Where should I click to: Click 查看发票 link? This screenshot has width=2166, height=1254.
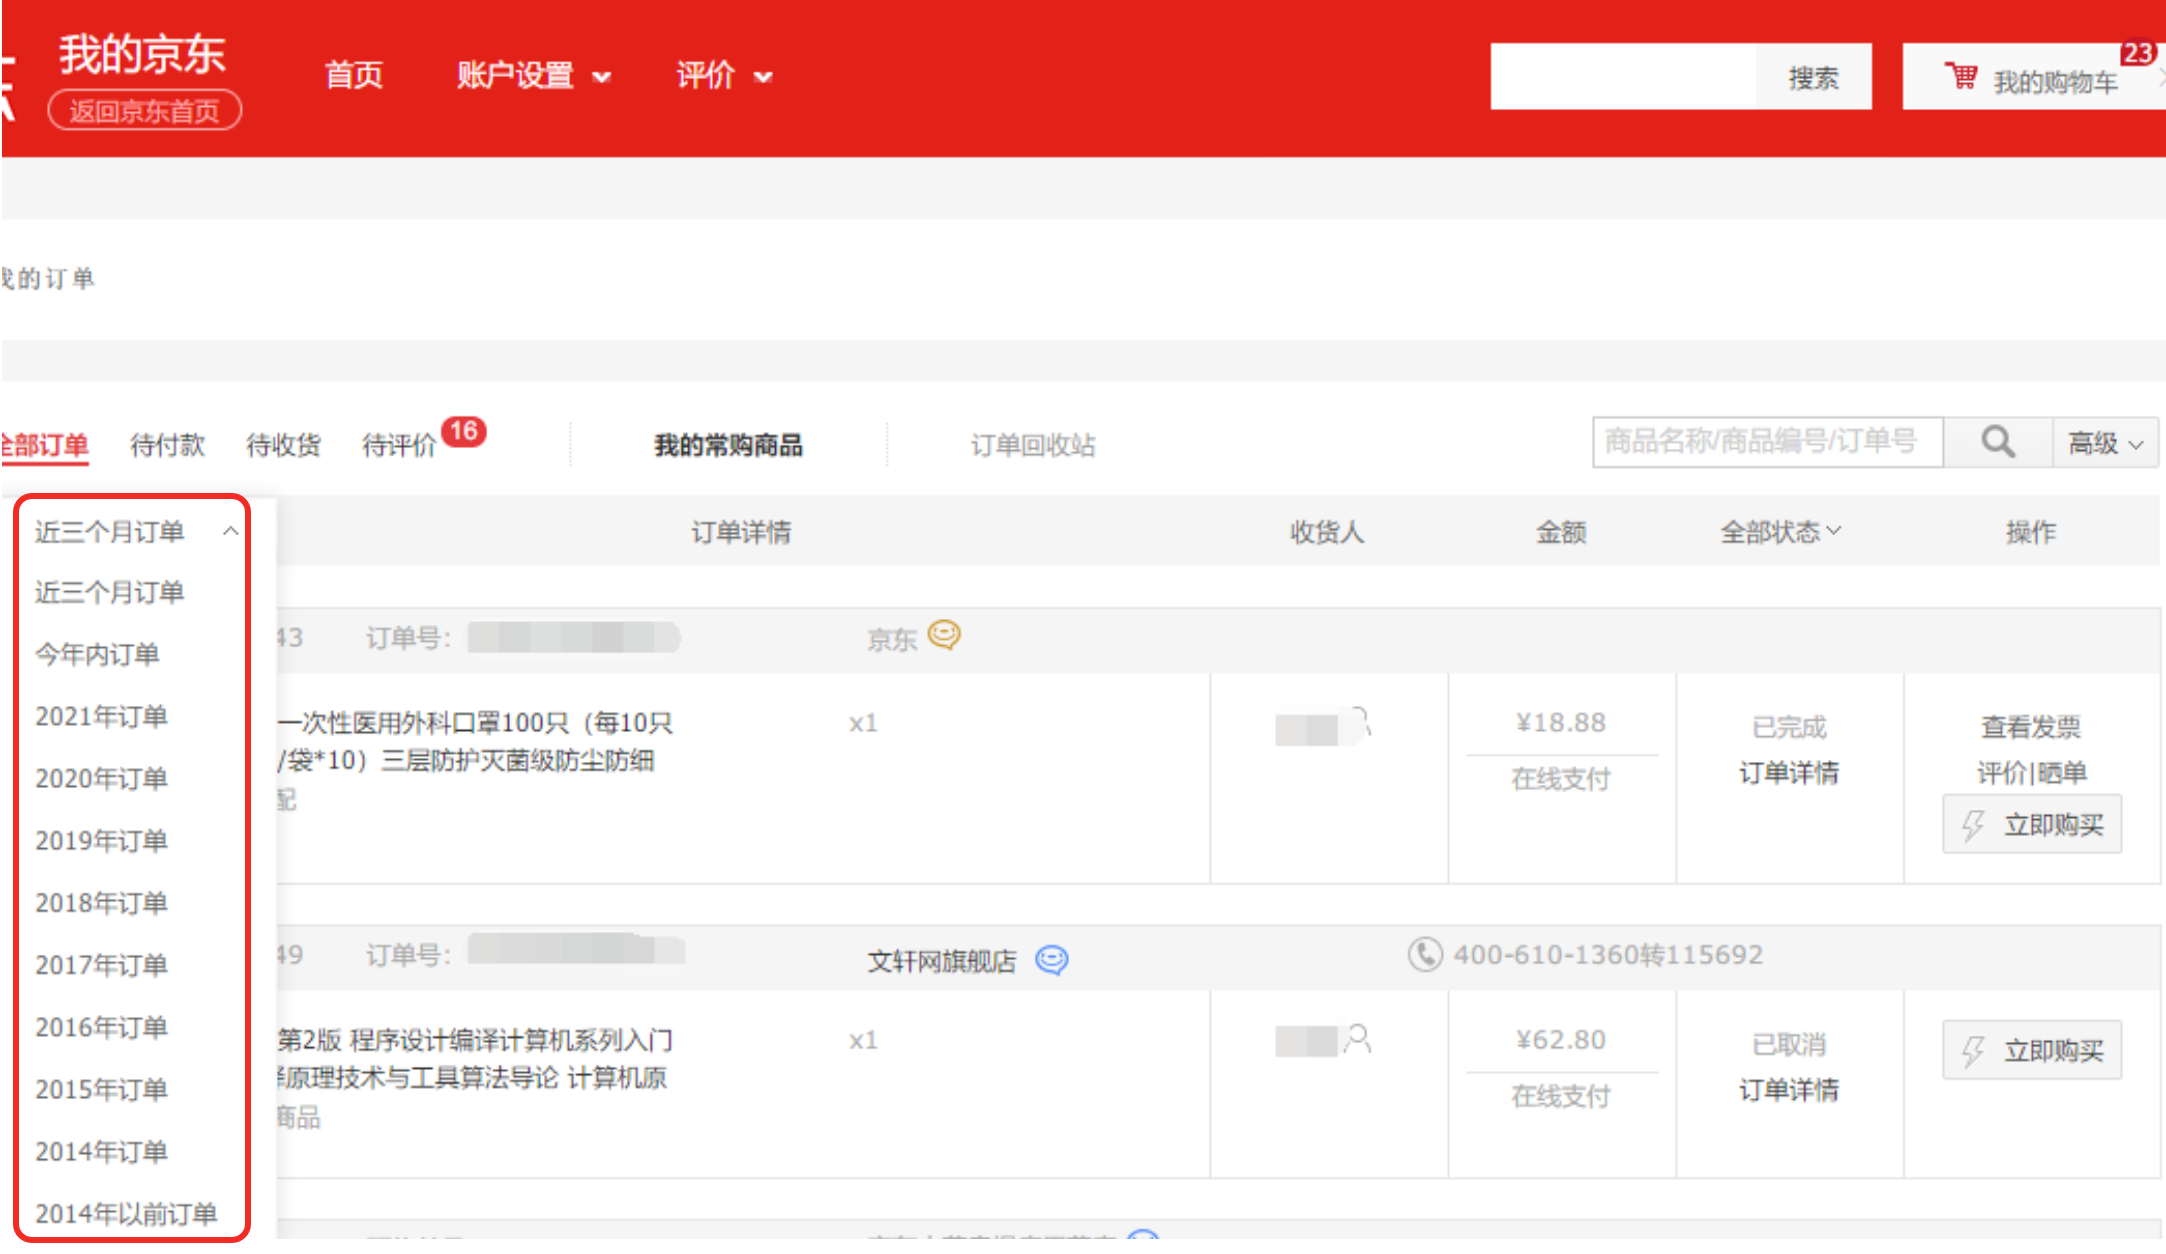click(2031, 727)
